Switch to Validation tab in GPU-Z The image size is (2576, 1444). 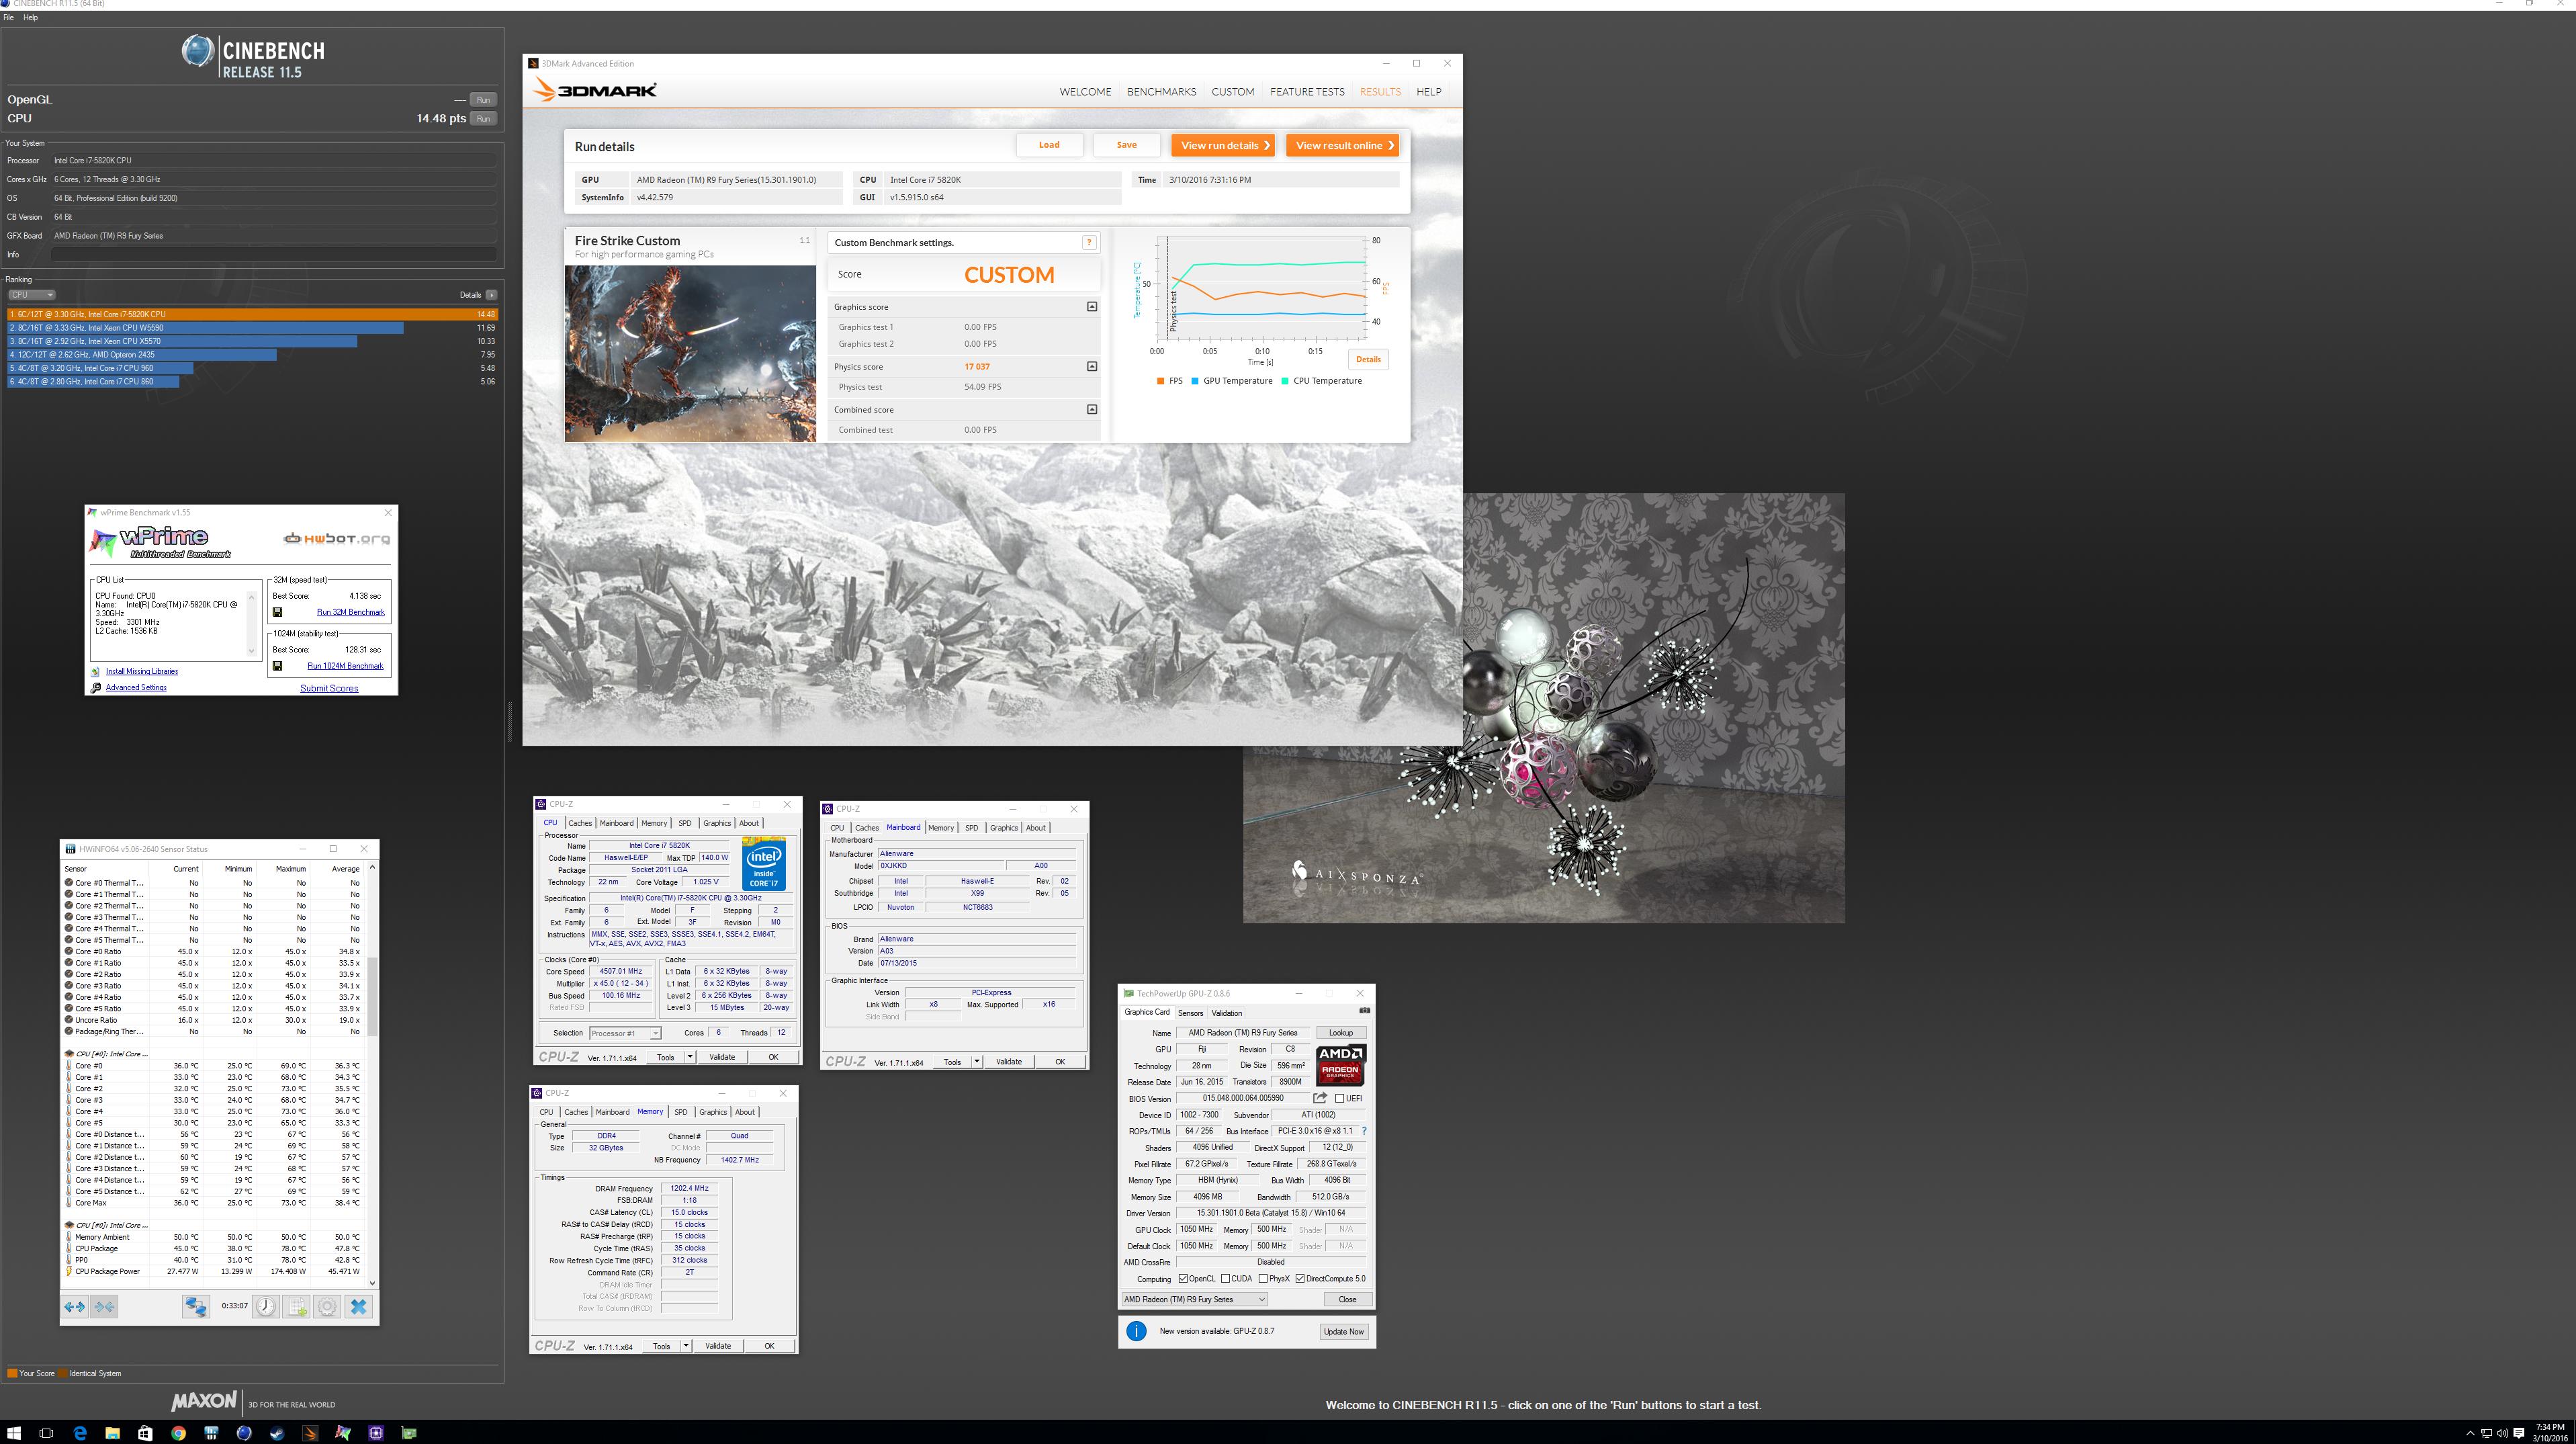click(1226, 1013)
